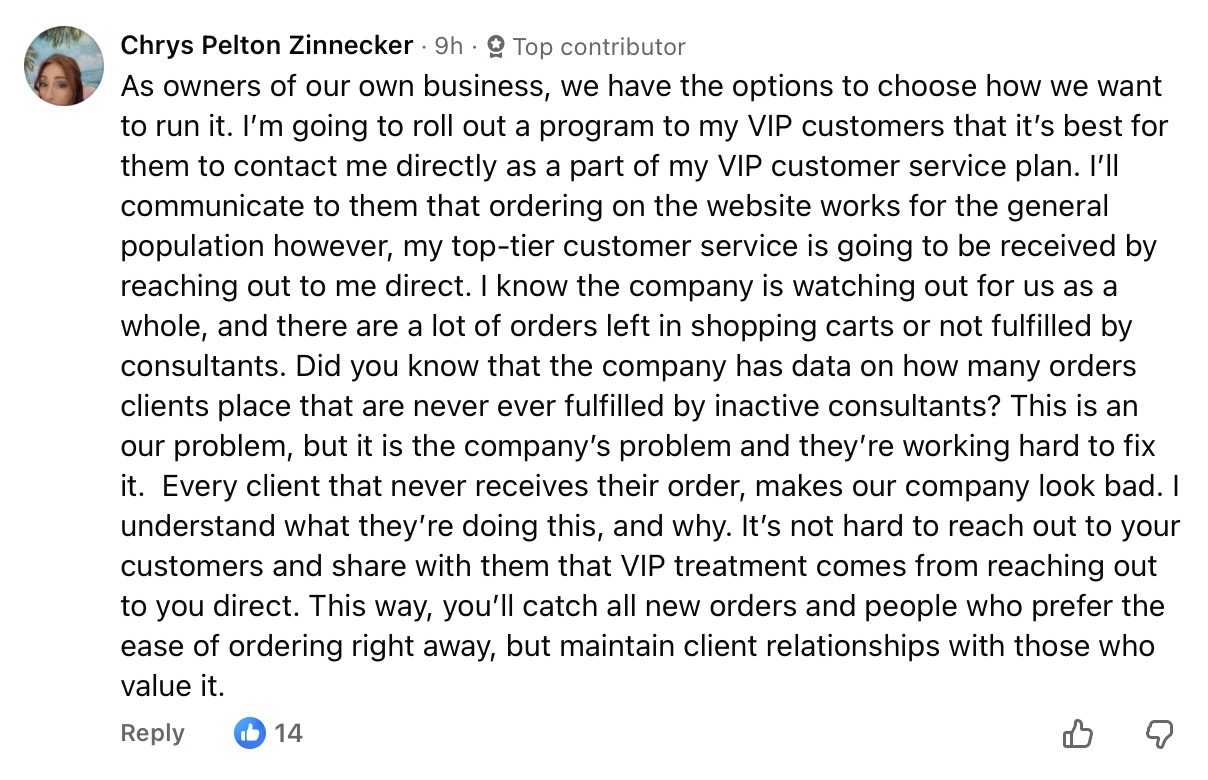View the 14 reactions count

(x=288, y=733)
